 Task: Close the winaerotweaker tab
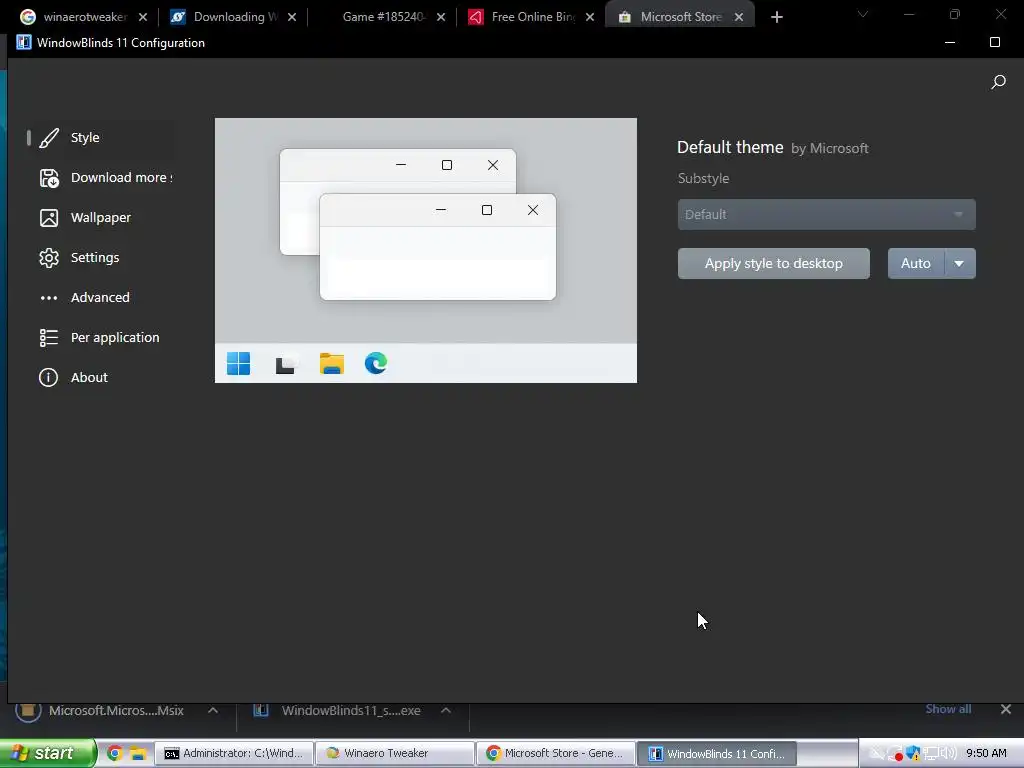tap(143, 17)
